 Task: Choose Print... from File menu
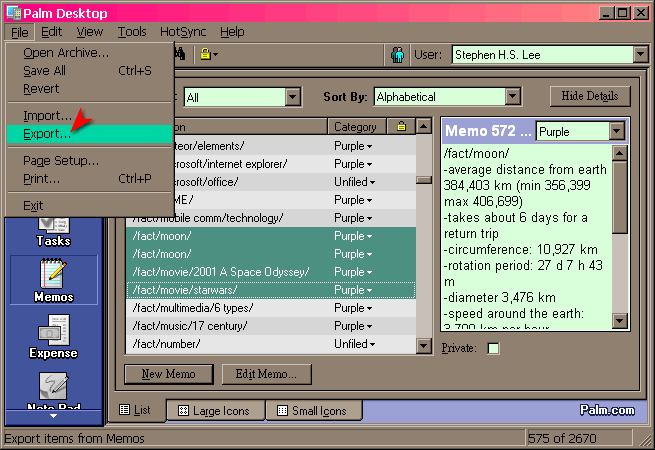[x=89, y=178]
